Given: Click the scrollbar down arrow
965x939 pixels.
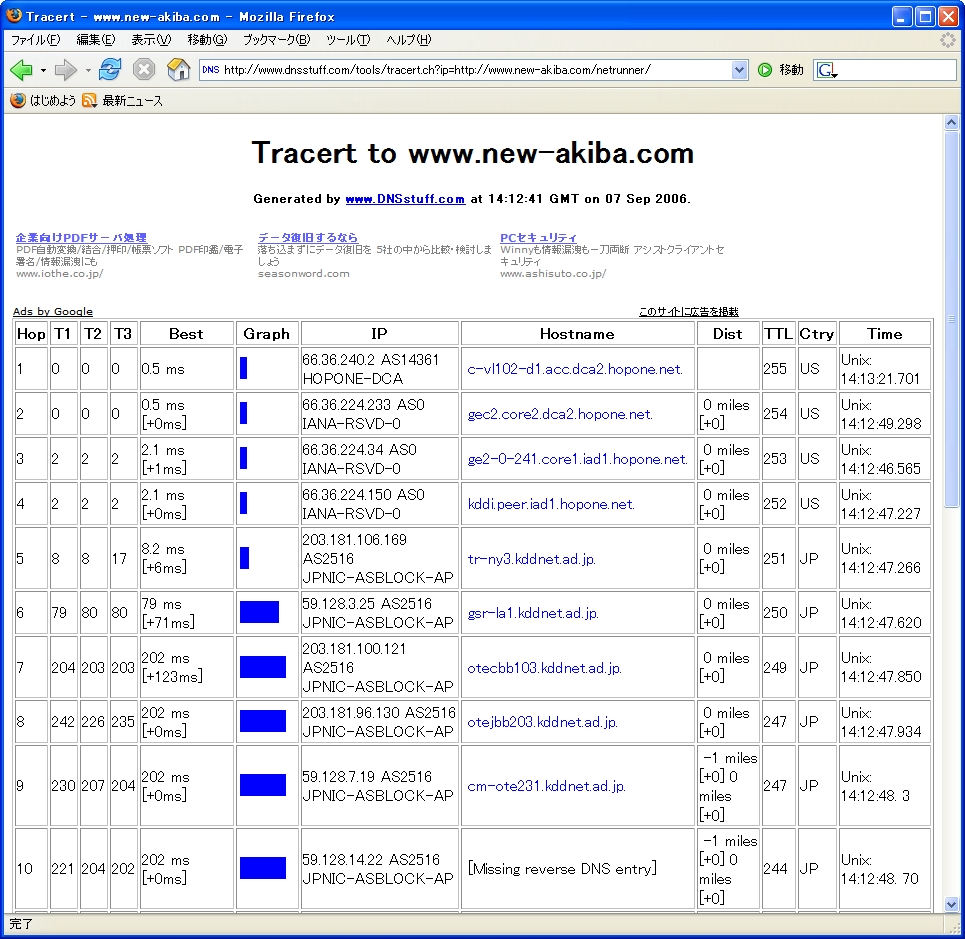Looking at the screenshot, I should (x=951, y=905).
